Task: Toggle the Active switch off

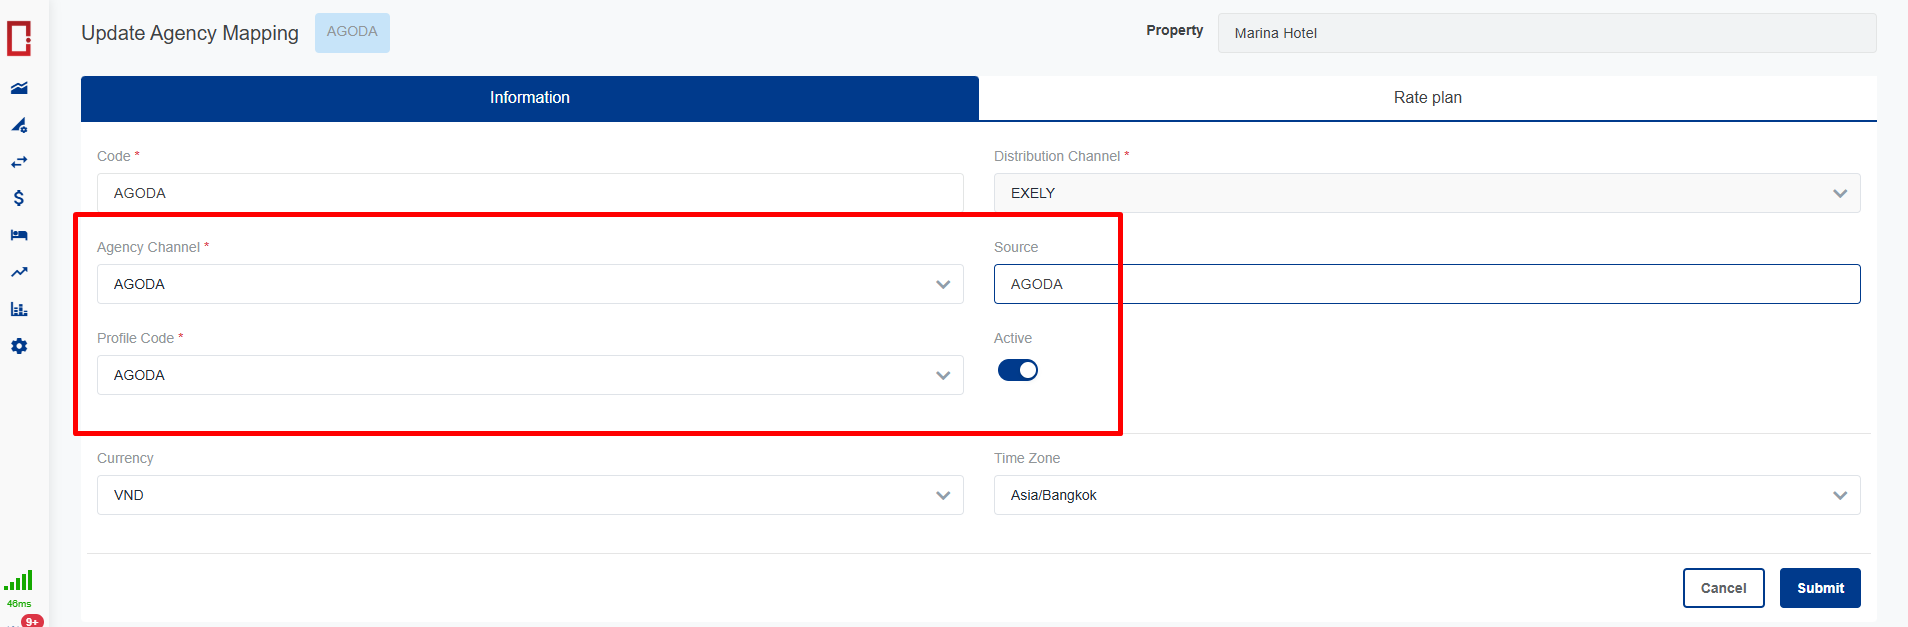Action: 1018,370
